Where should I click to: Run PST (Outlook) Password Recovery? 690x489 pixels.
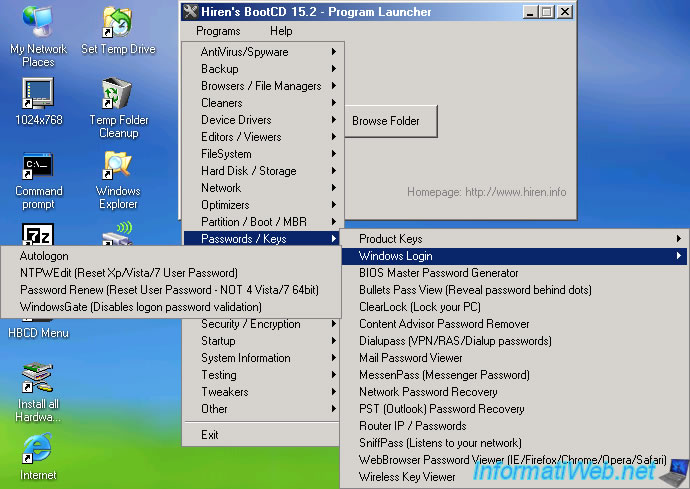pos(514,409)
